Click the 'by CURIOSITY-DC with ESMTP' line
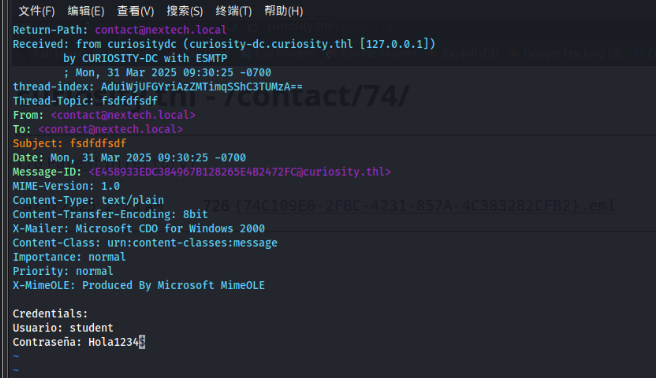The width and height of the screenshot is (656, 378). coord(145,59)
